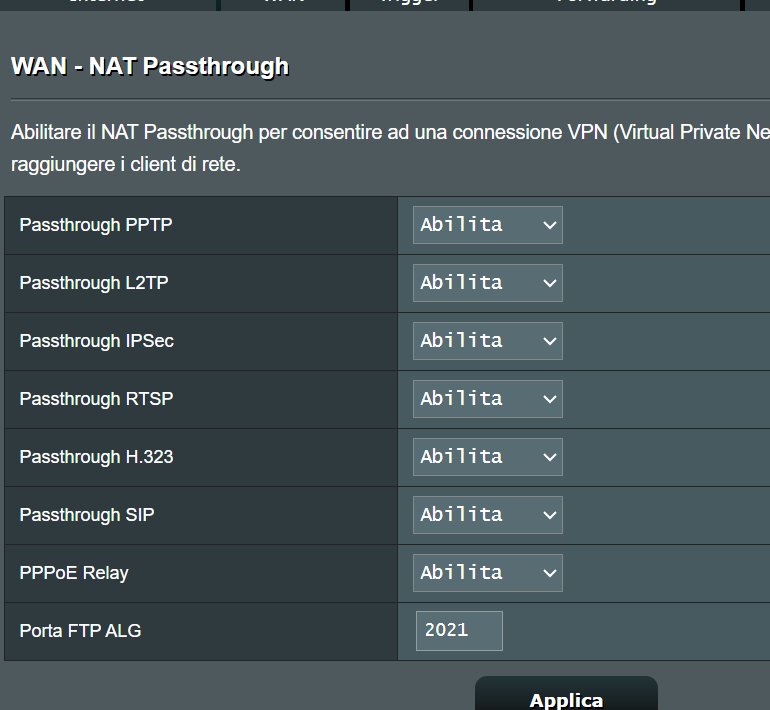Click the Passthrough PPTP row label
Viewport: 770px width, 710px height.
point(96,225)
